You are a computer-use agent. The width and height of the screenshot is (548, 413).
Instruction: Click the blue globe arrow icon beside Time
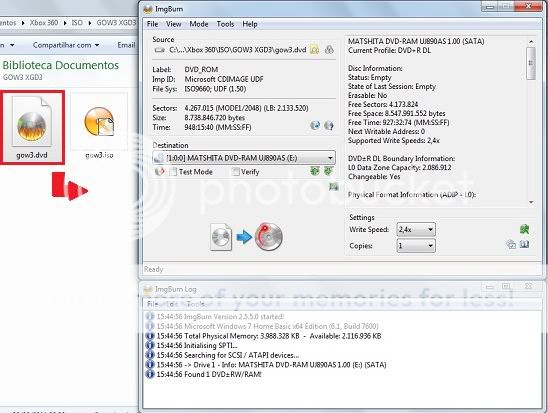[x=315, y=125]
